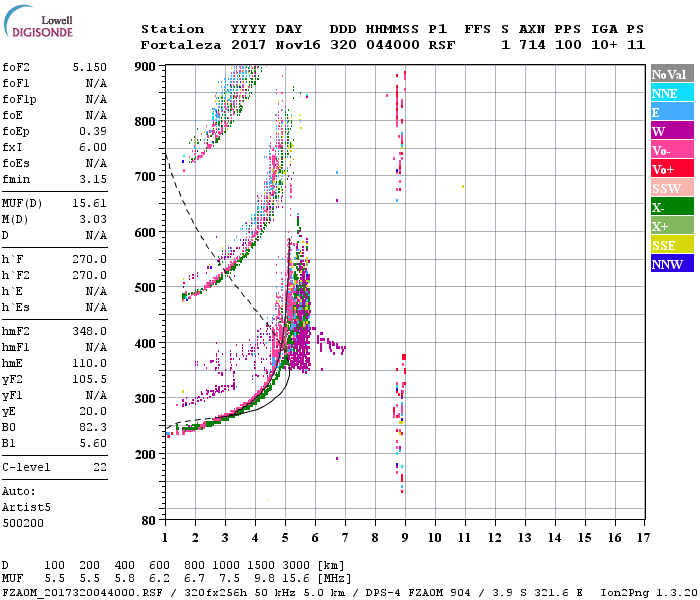This screenshot has width=700, height=600.
Task: Click the Ion2Png 1.3.20 version text
Action: click(649, 593)
